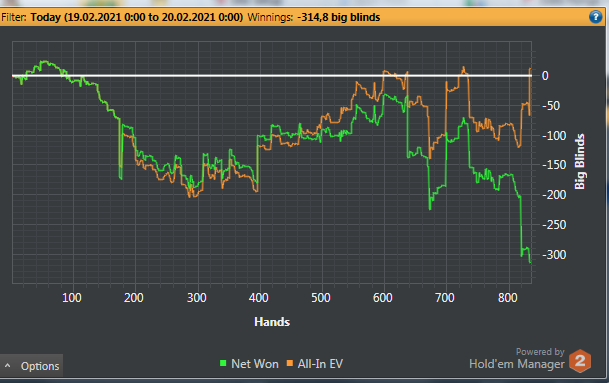Toggle the All-In EV orange legend swatch
The height and width of the screenshot is (383, 609).
tap(290, 363)
